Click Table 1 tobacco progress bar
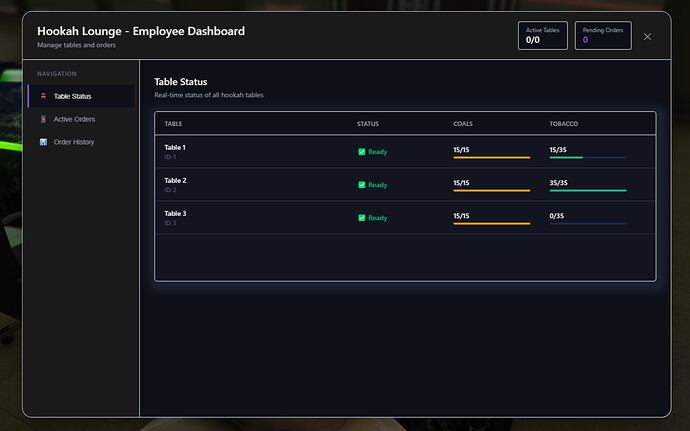690x431 pixels. (588, 157)
